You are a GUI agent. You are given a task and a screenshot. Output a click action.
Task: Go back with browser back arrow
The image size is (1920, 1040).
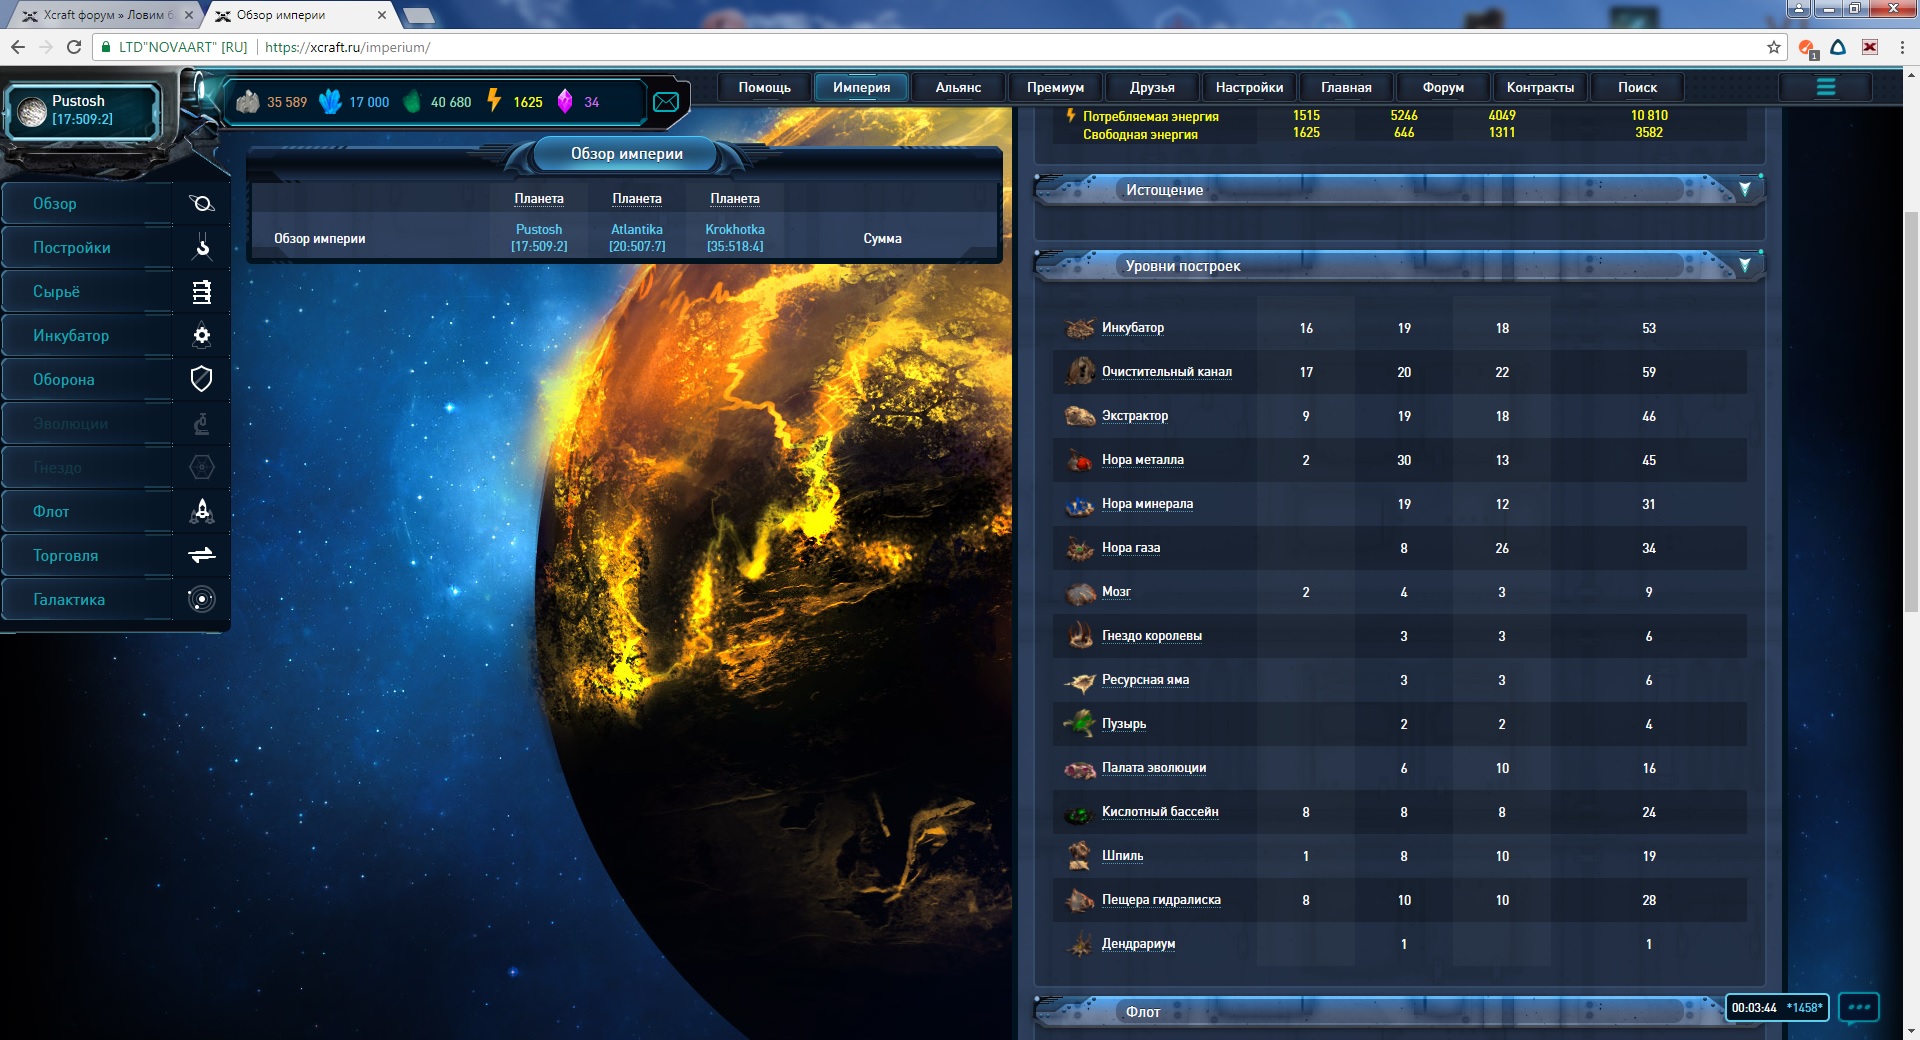pos(18,47)
